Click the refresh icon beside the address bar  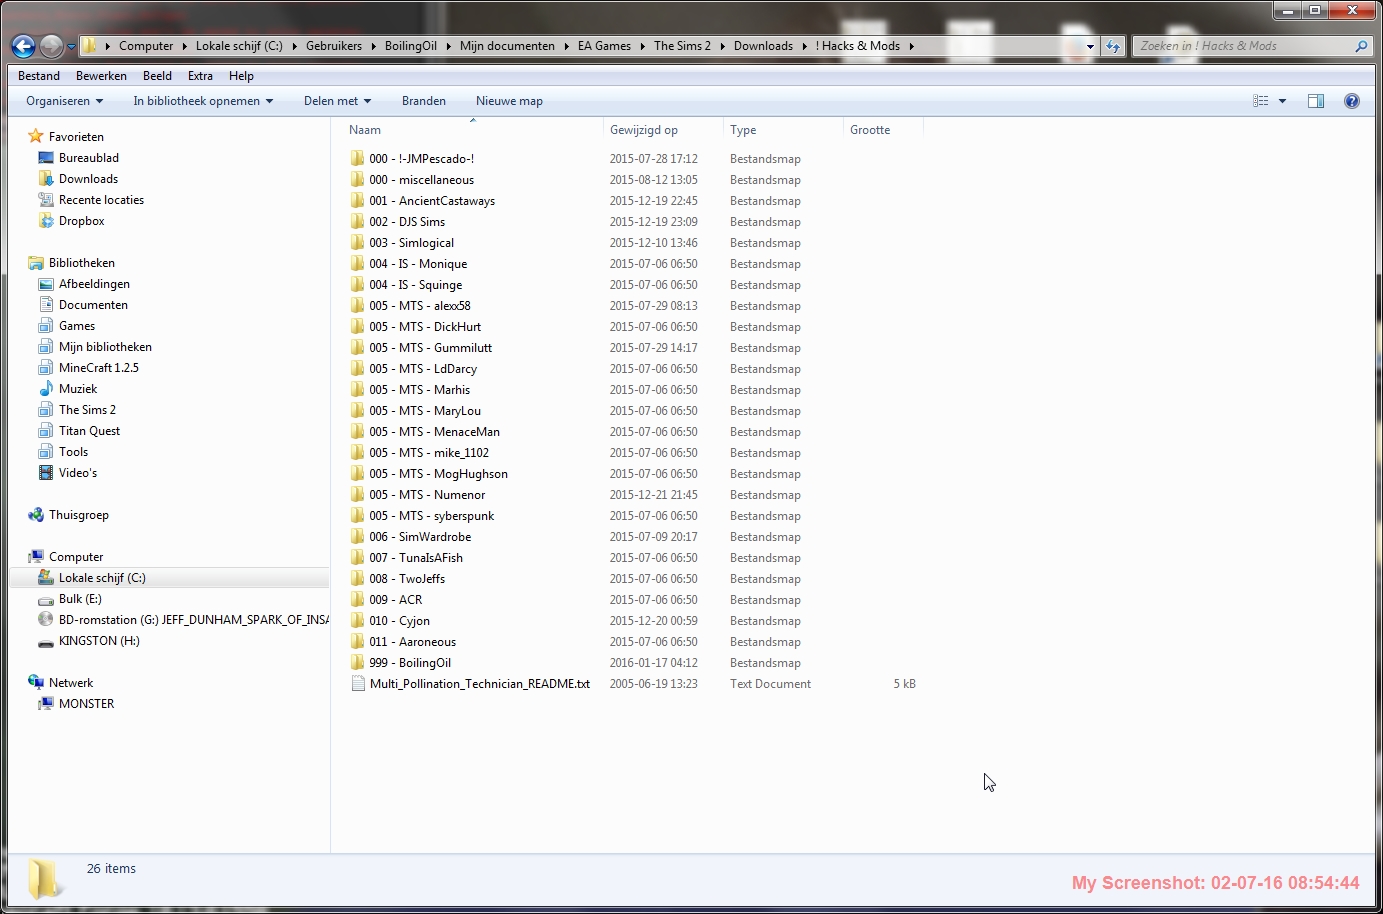(x=1113, y=46)
